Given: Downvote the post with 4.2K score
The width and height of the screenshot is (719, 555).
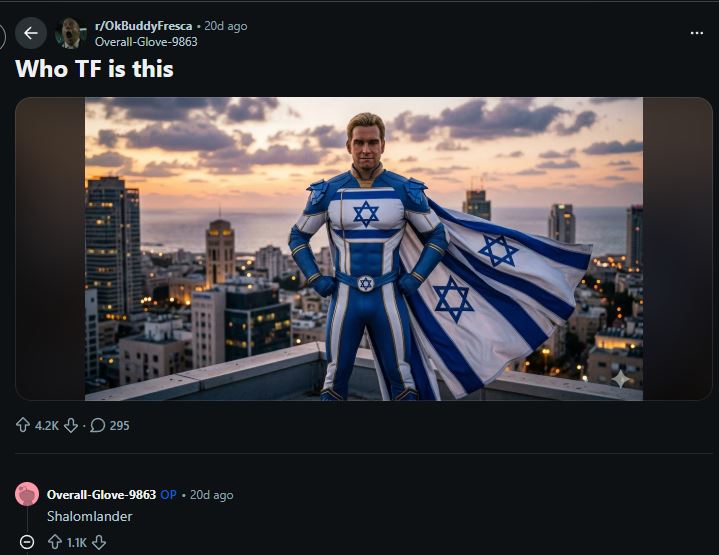Looking at the screenshot, I should 71,426.
